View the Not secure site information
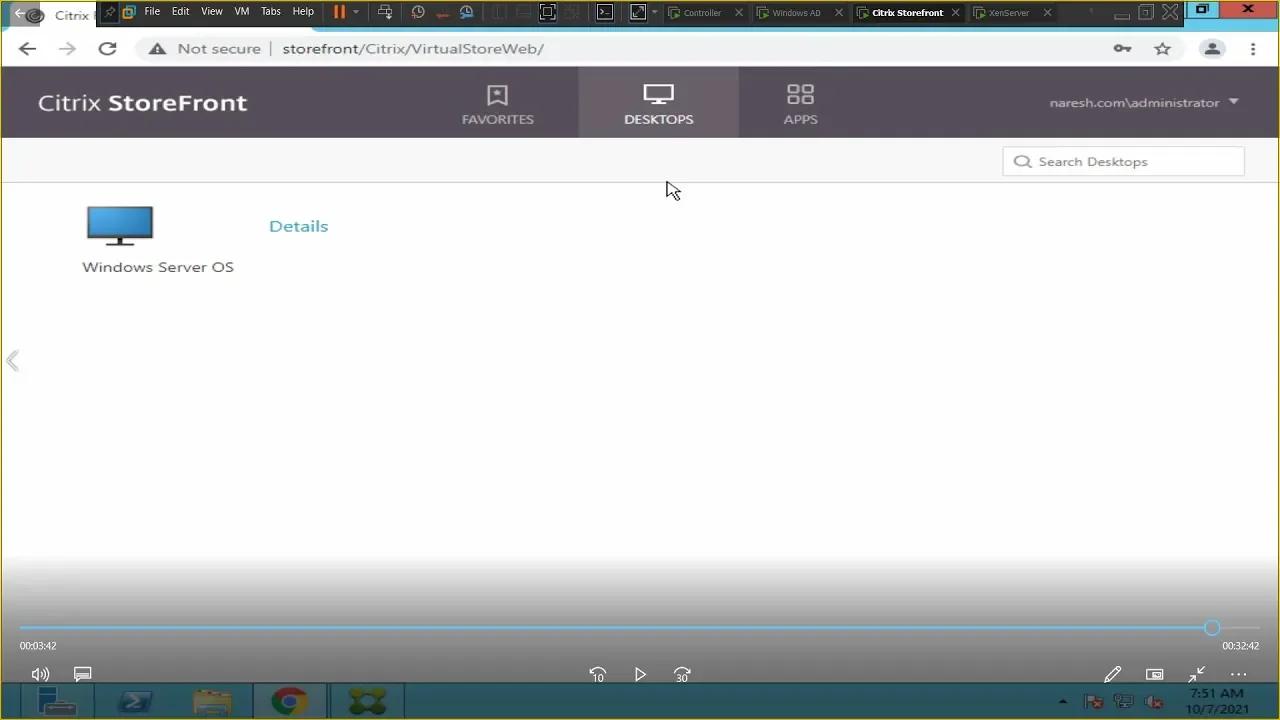Screen dimensions: 1280x720 [203, 48]
